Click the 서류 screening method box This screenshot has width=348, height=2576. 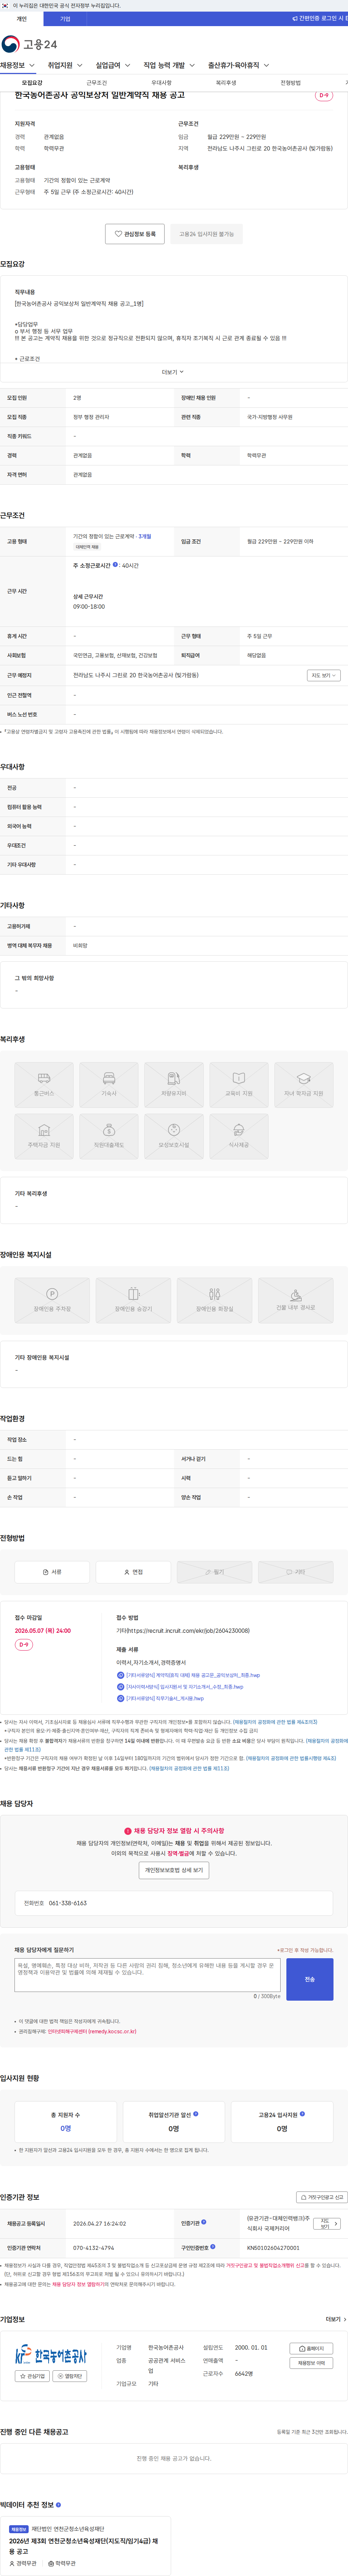tap(52, 1572)
